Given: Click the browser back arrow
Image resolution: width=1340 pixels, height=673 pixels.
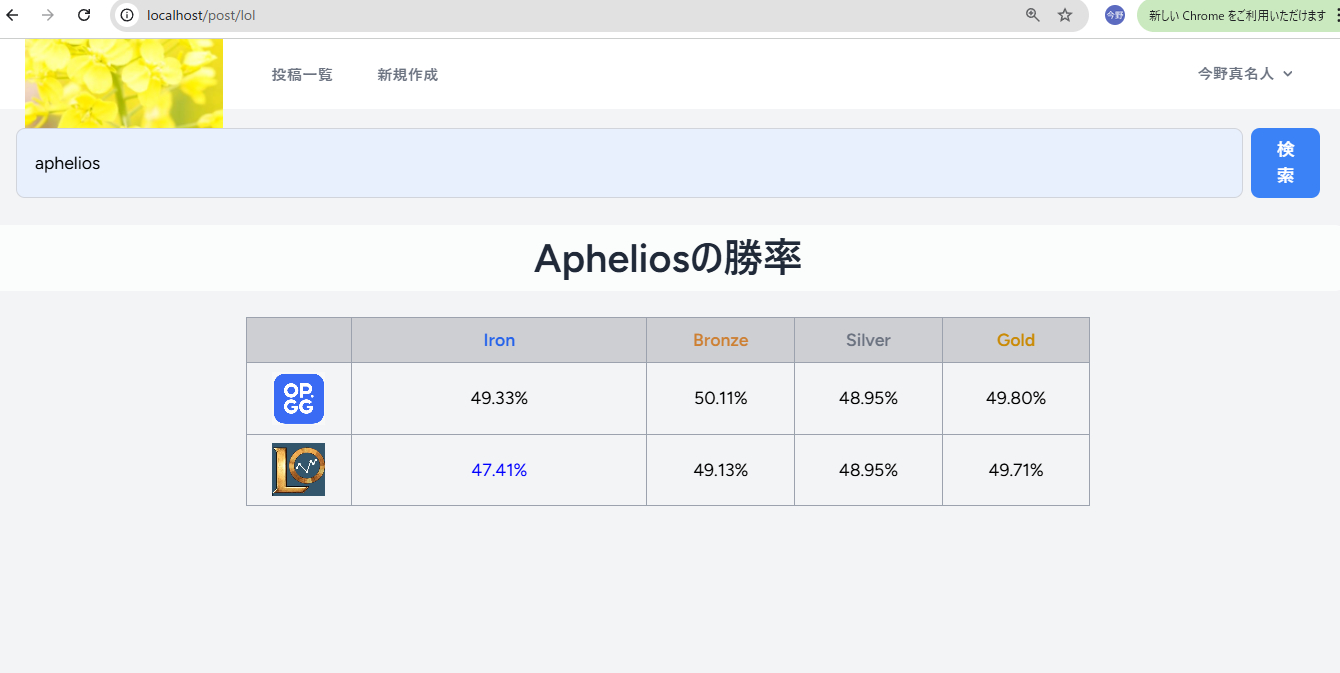Looking at the screenshot, I should click(x=13, y=15).
